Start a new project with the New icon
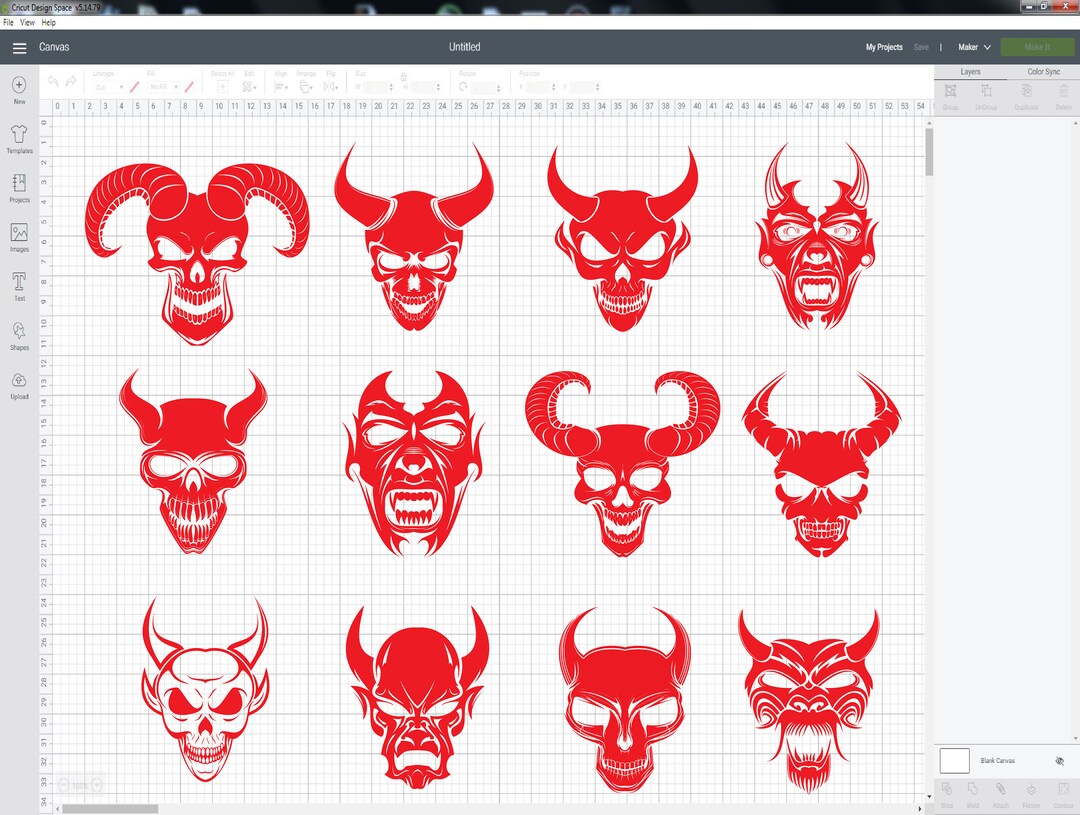 (19, 88)
